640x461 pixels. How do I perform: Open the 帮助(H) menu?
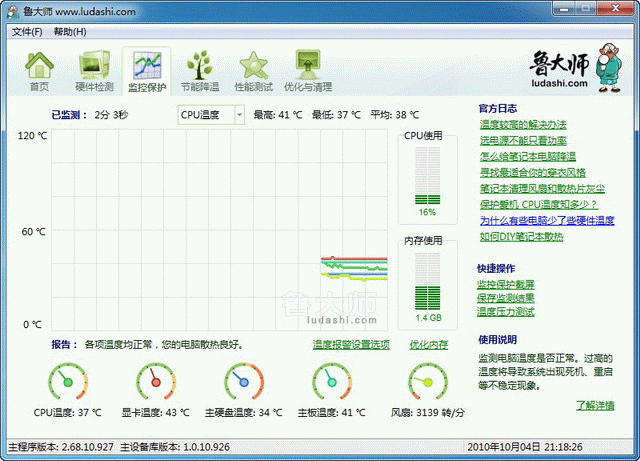click(70, 32)
